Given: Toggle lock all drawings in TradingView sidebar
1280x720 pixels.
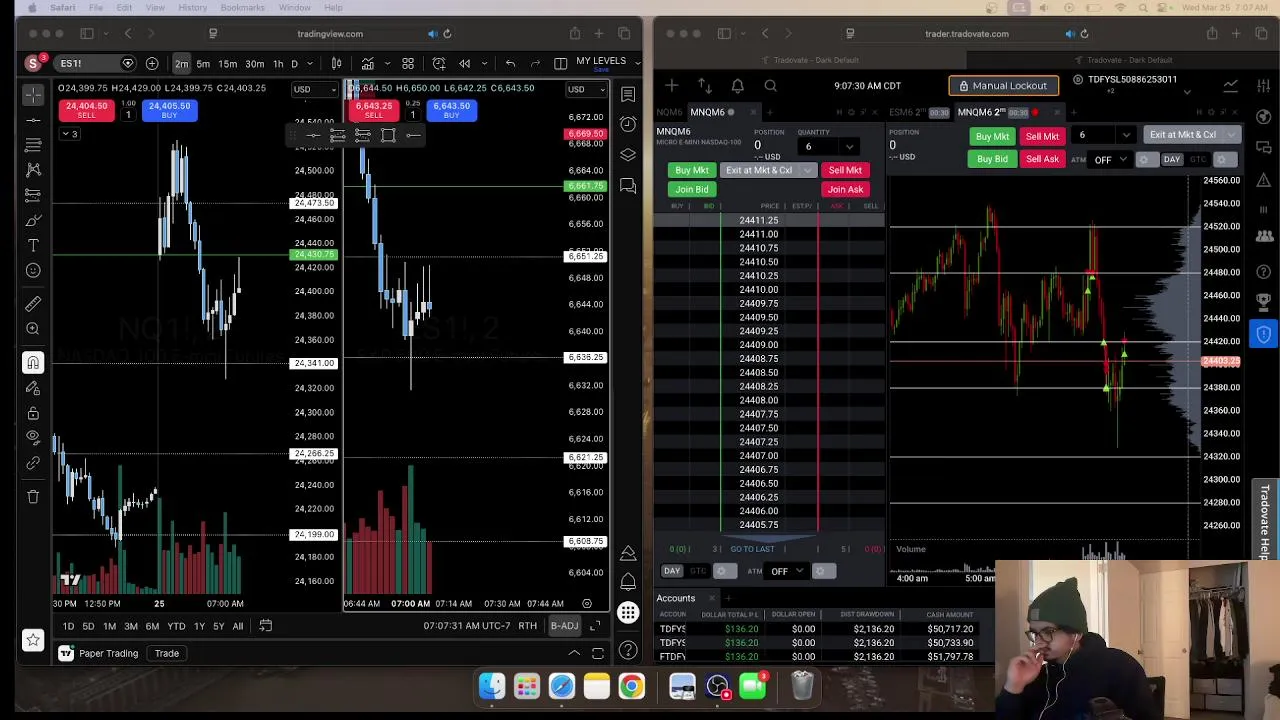Looking at the screenshot, I should [33, 412].
